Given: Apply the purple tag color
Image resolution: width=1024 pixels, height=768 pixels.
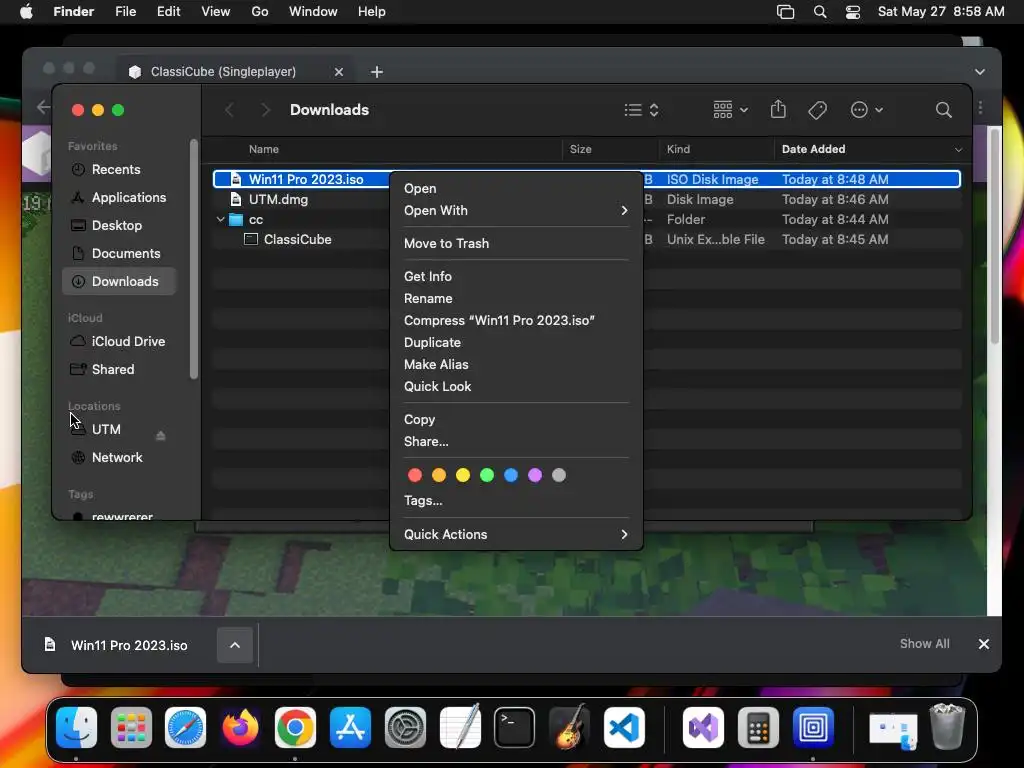Looking at the screenshot, I should click(535, 475).
